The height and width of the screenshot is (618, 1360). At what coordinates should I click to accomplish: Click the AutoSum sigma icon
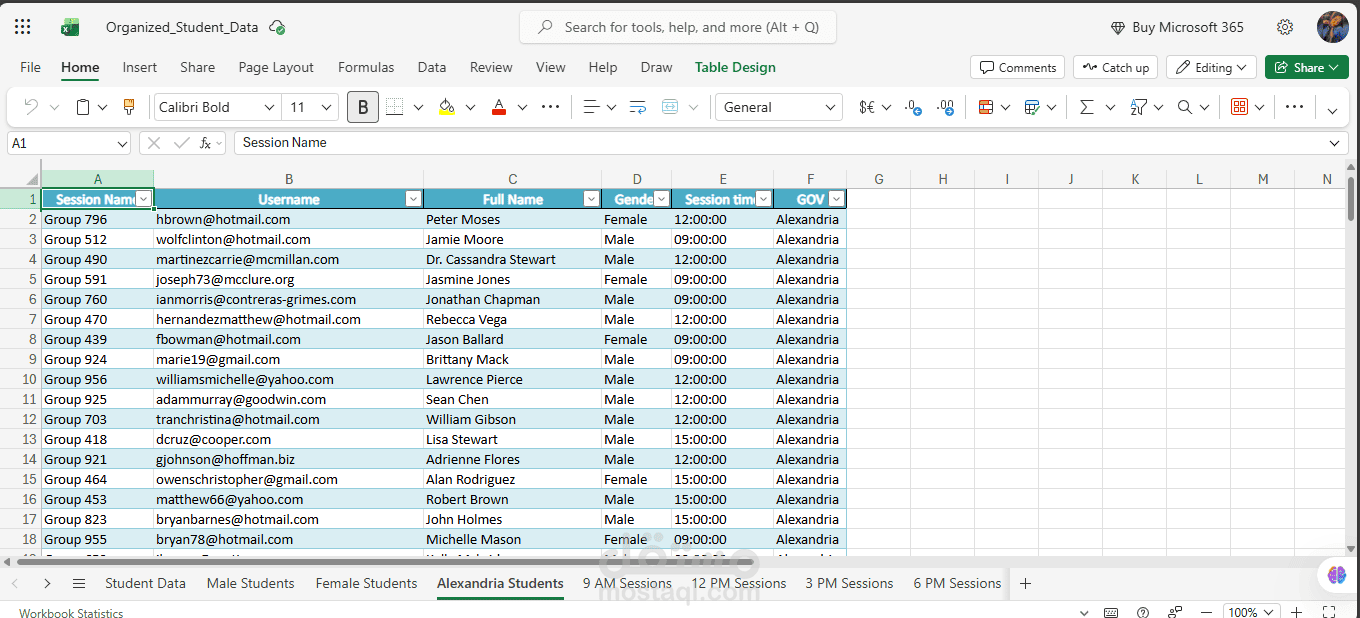point(1086,107)
